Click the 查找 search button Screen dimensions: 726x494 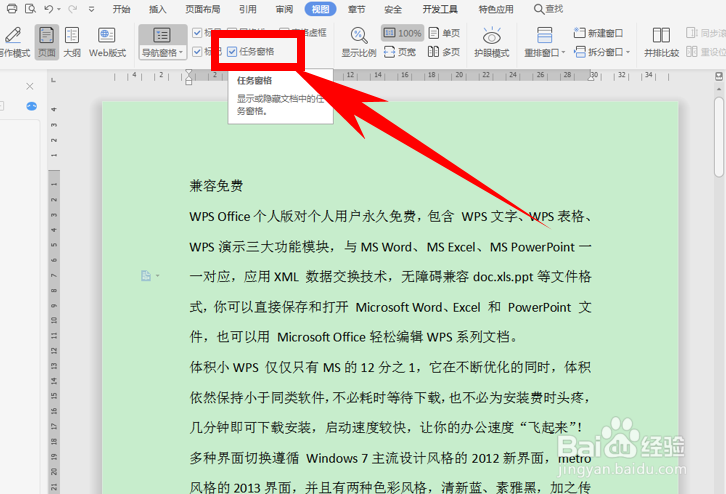[x=549, y=9]
